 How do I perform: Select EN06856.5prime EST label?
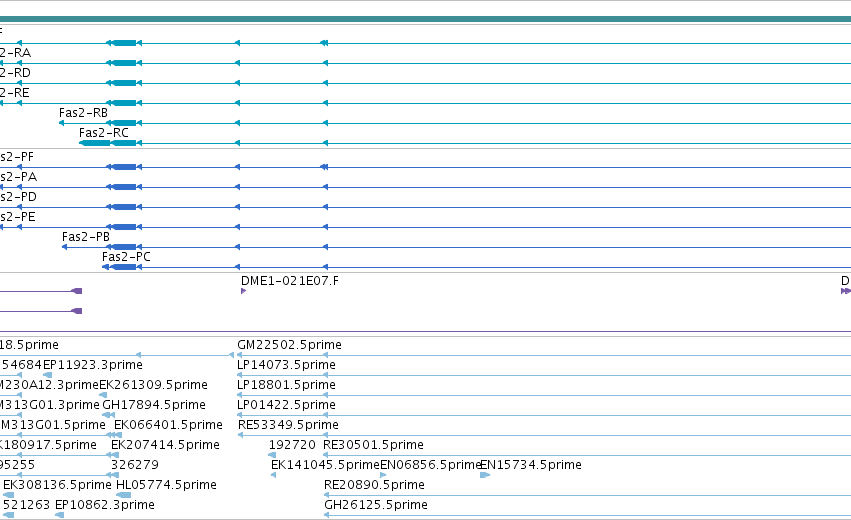(x=431, y=465)
